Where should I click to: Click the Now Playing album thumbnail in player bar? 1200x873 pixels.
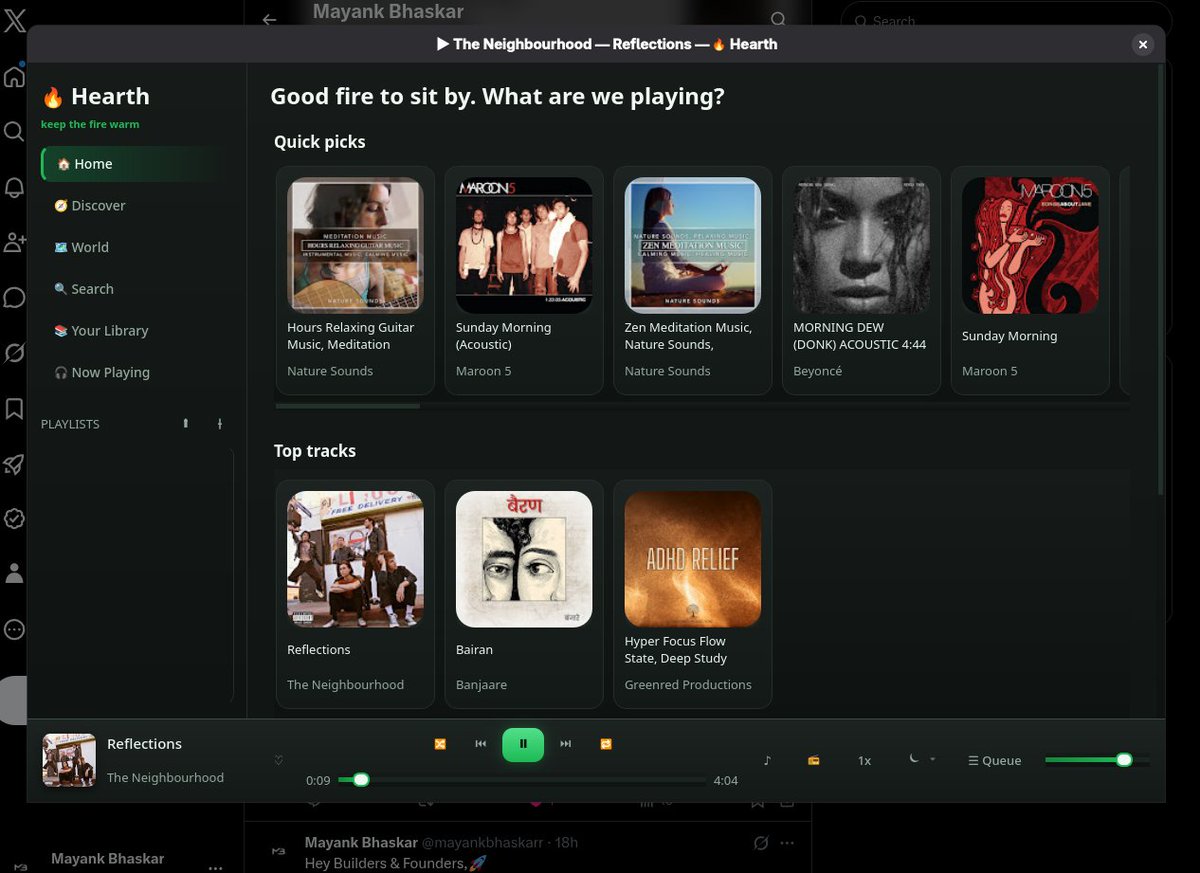pos(69,760)
